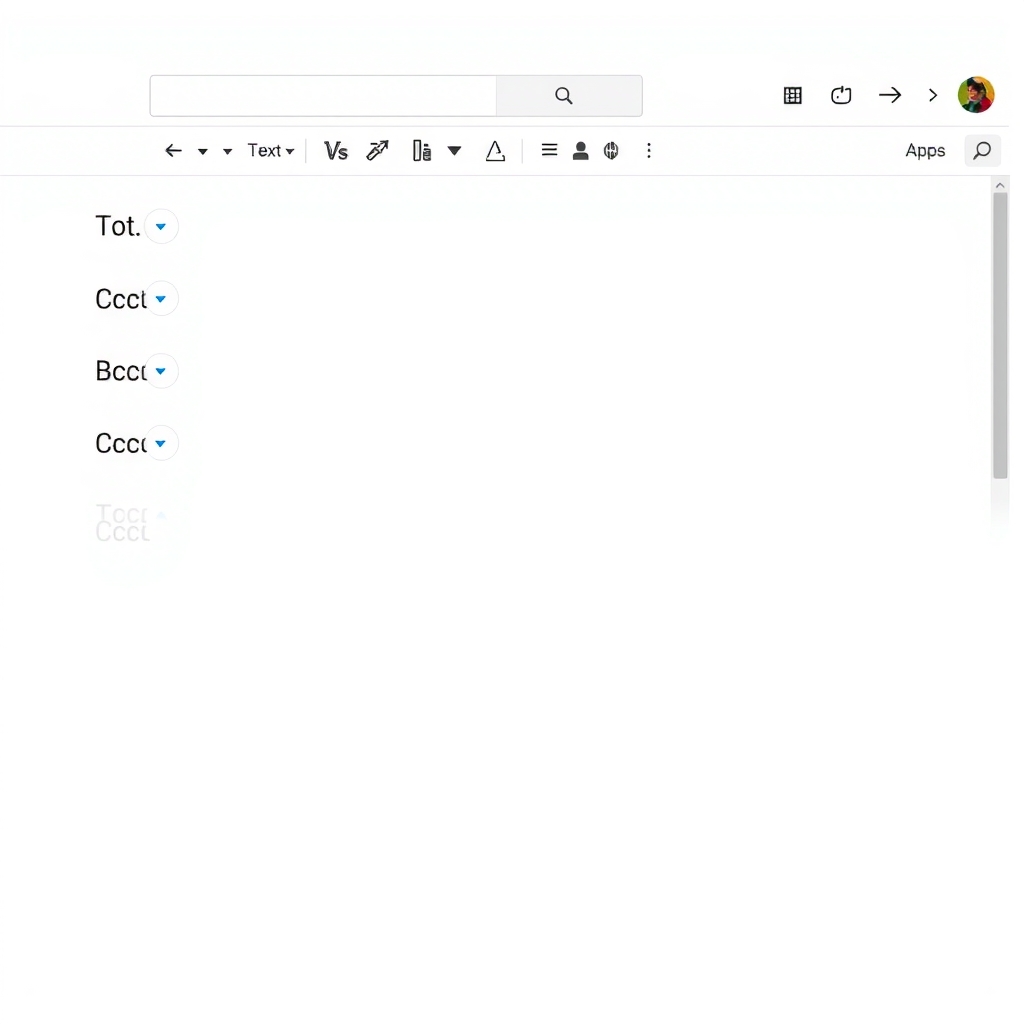Click the column layout icon in toolbar
1024x1024 pixels.
(421, 151)
